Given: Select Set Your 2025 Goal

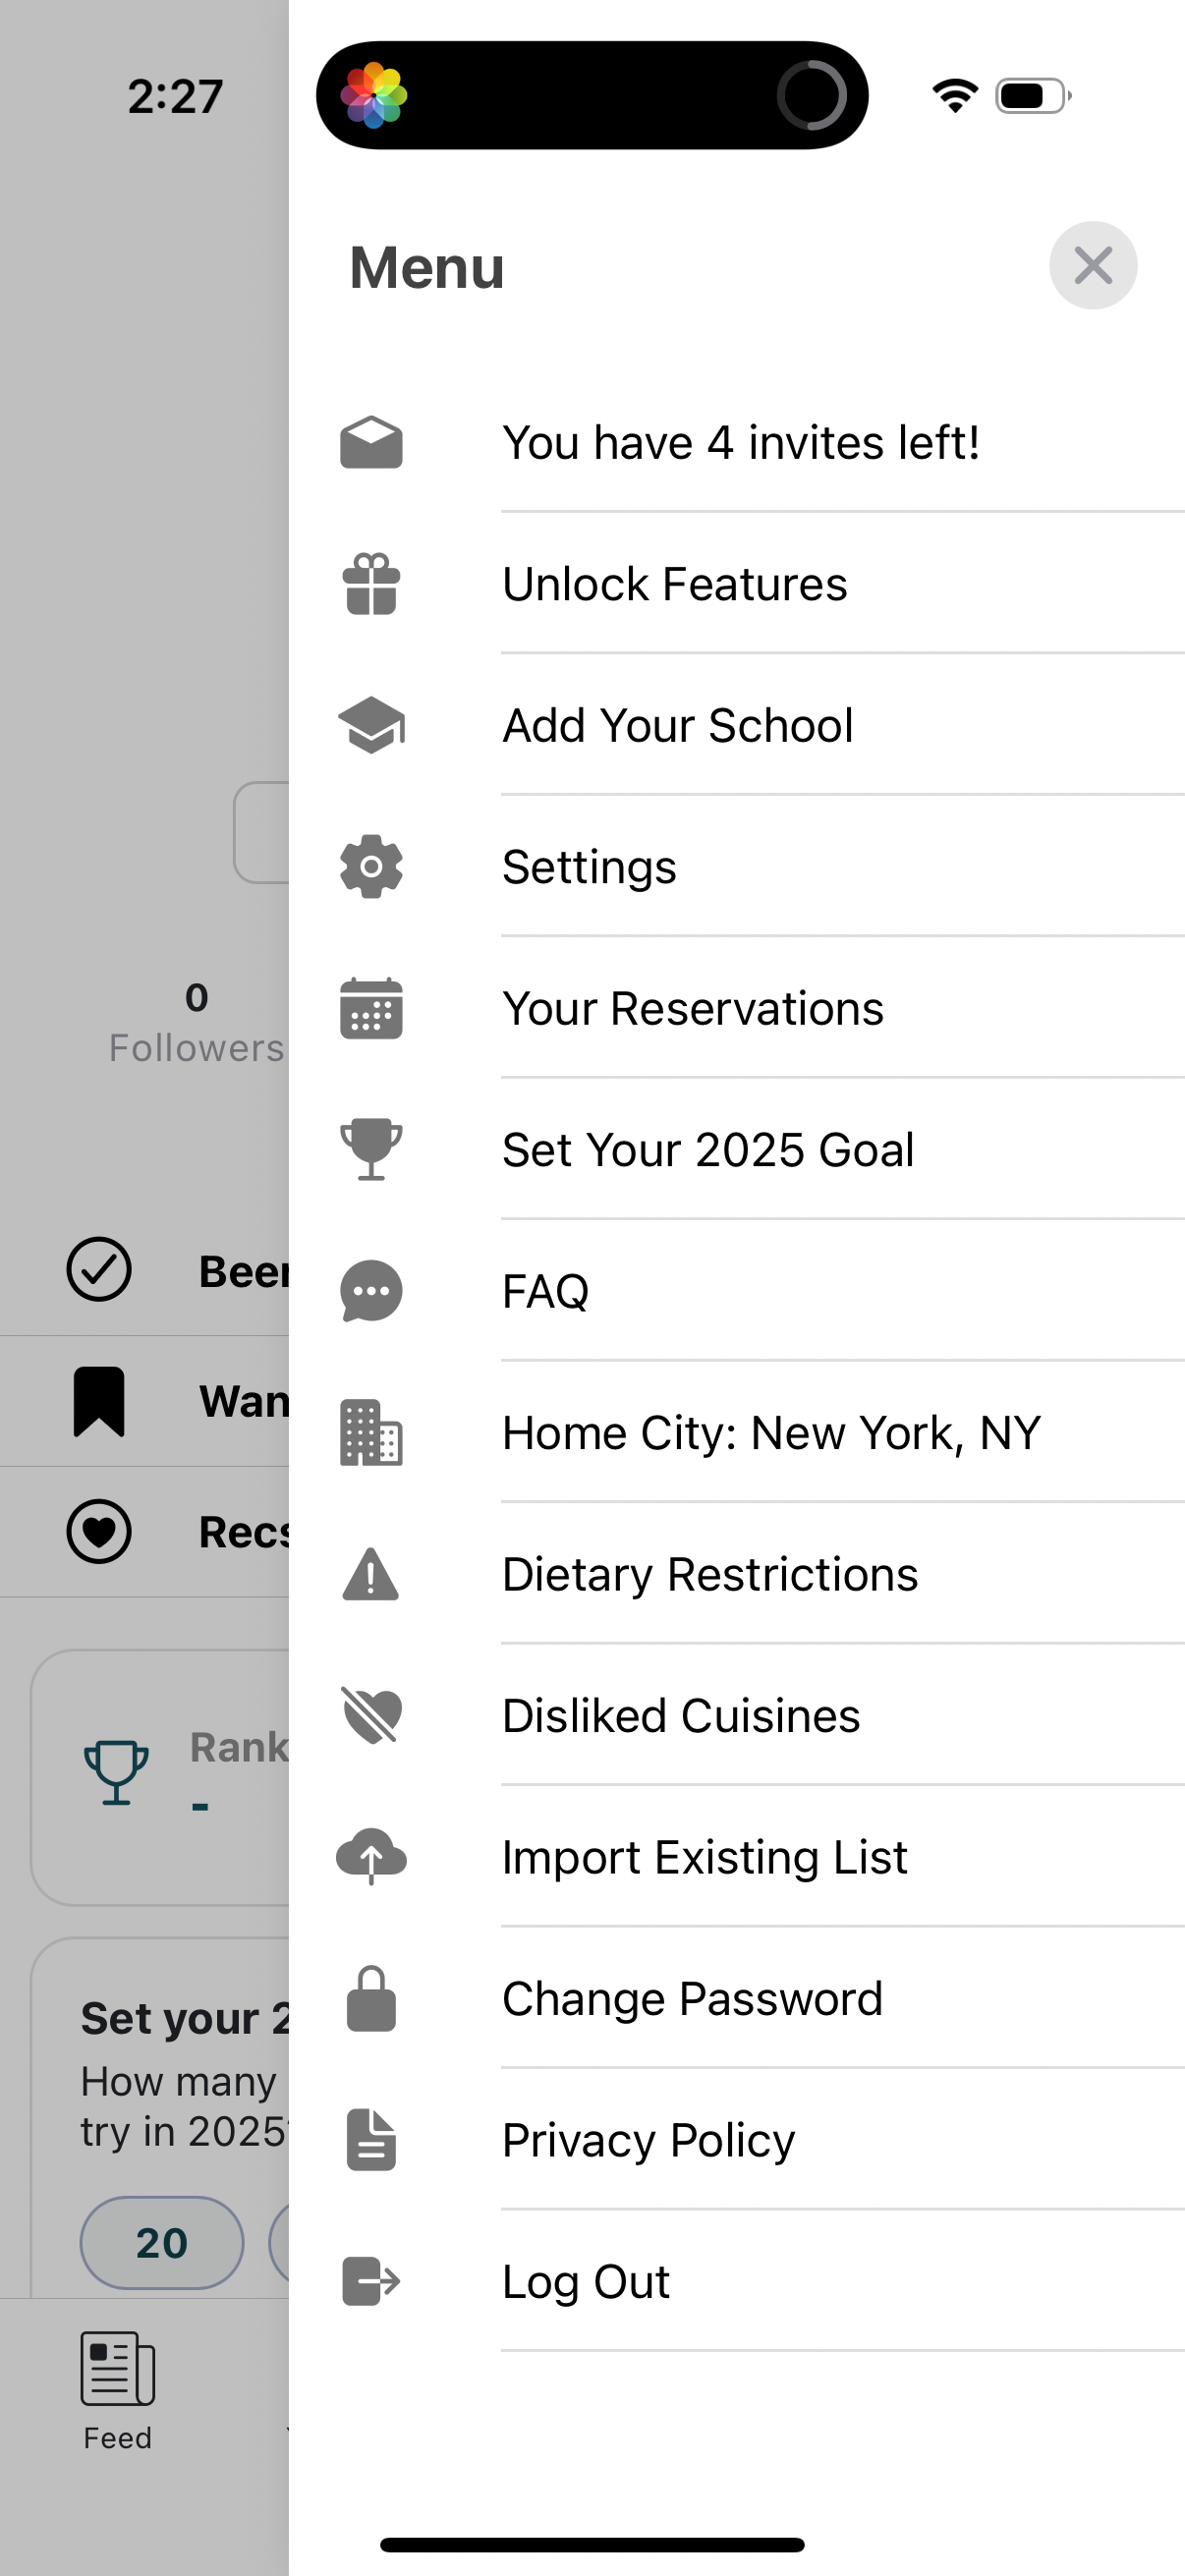Looking at the screenshot, I should tap(707, 1150).
